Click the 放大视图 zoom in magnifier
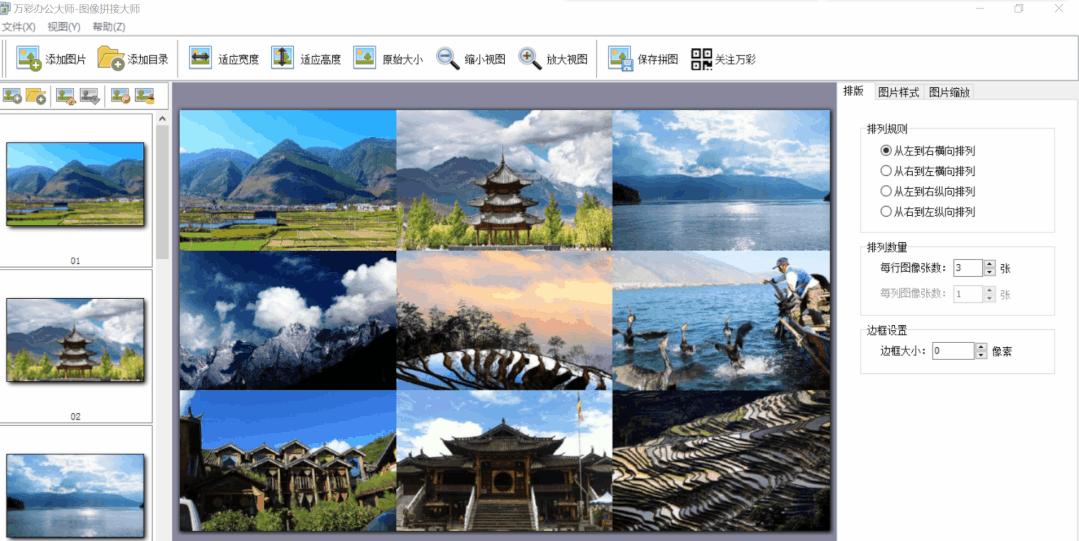 click(530, 59)
